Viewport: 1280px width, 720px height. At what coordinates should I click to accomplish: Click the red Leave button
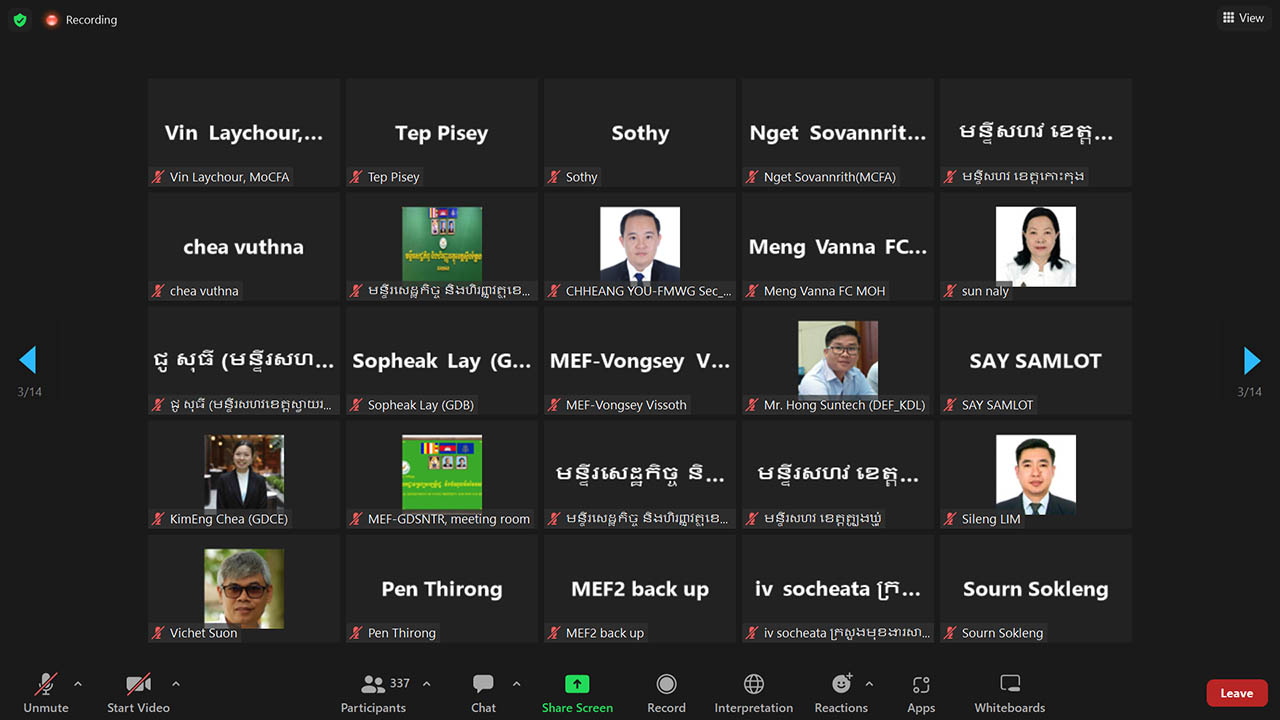coord(1237,693)
